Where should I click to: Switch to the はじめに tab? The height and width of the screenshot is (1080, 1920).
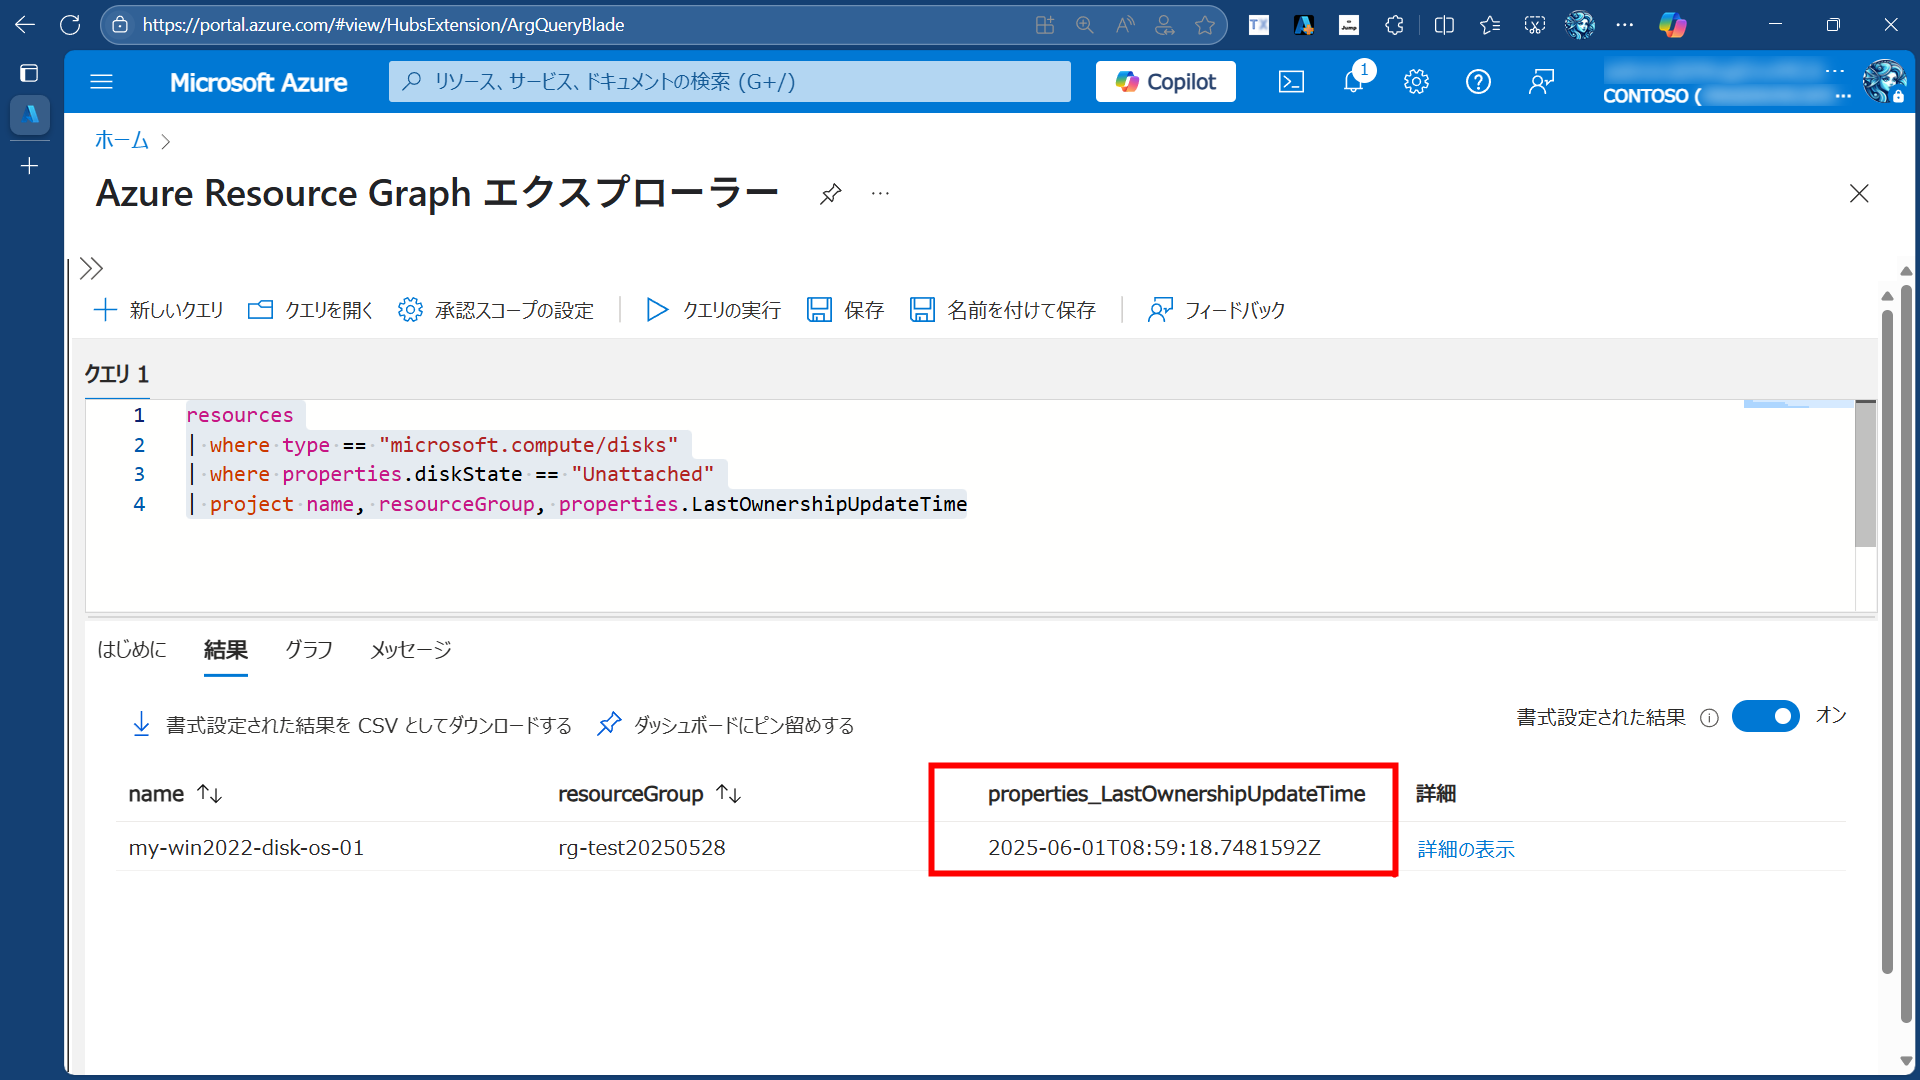(132, 650)
